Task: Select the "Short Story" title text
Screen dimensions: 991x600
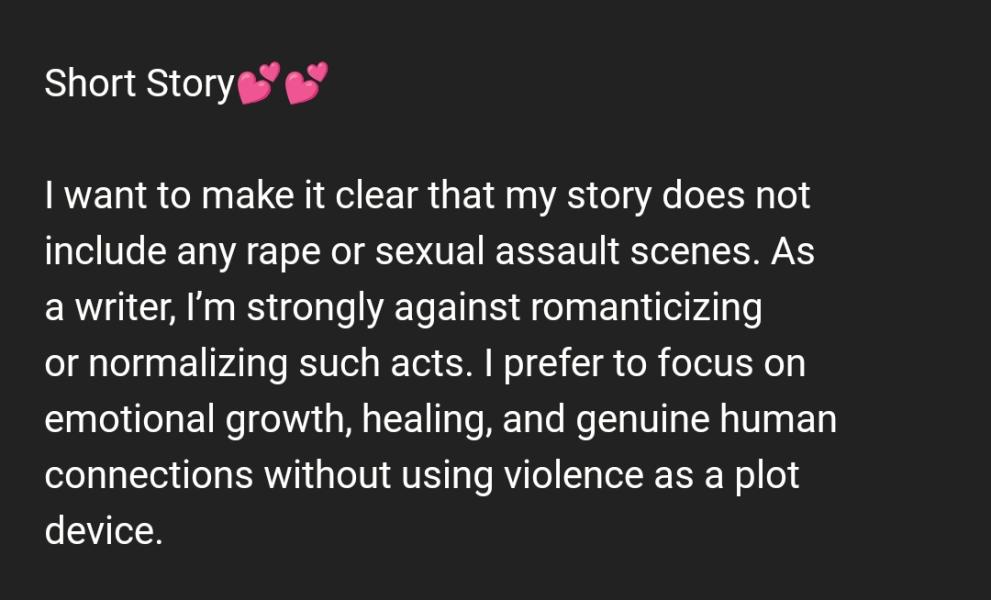Action: (138, 85)
